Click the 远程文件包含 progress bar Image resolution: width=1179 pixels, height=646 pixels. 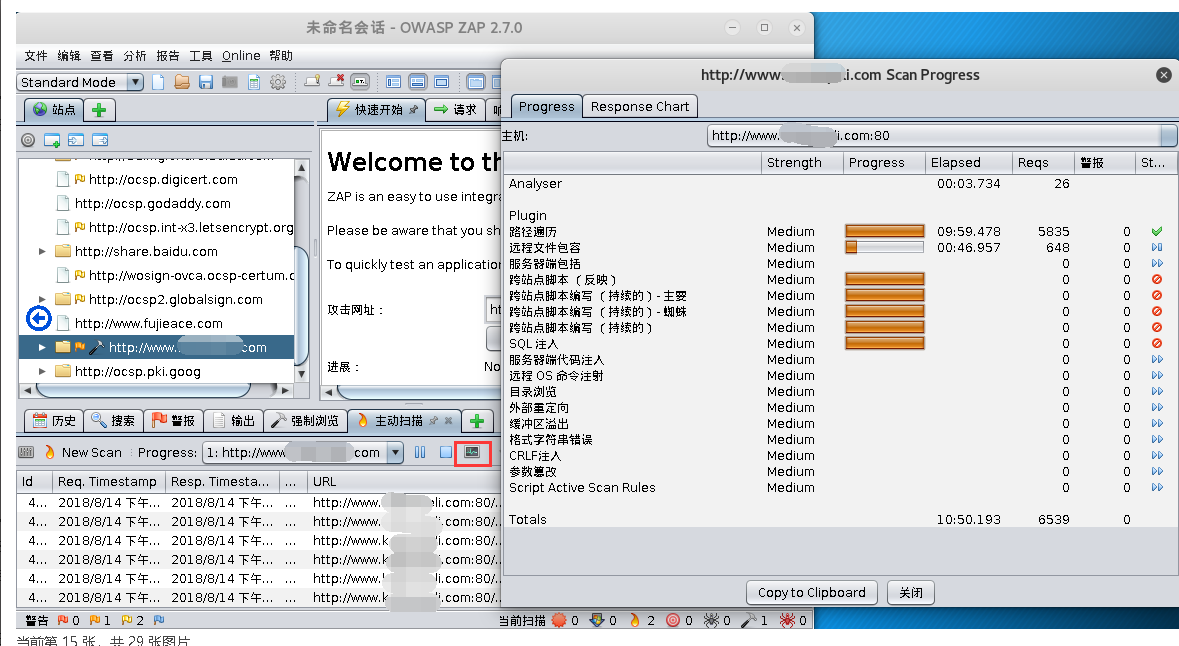coord(884,247)
